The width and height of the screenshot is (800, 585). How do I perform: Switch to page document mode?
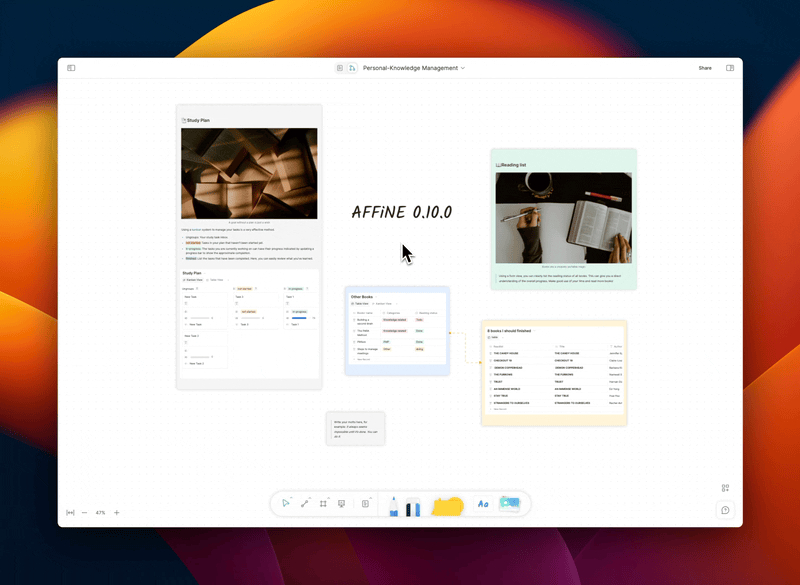click(340, 68)
